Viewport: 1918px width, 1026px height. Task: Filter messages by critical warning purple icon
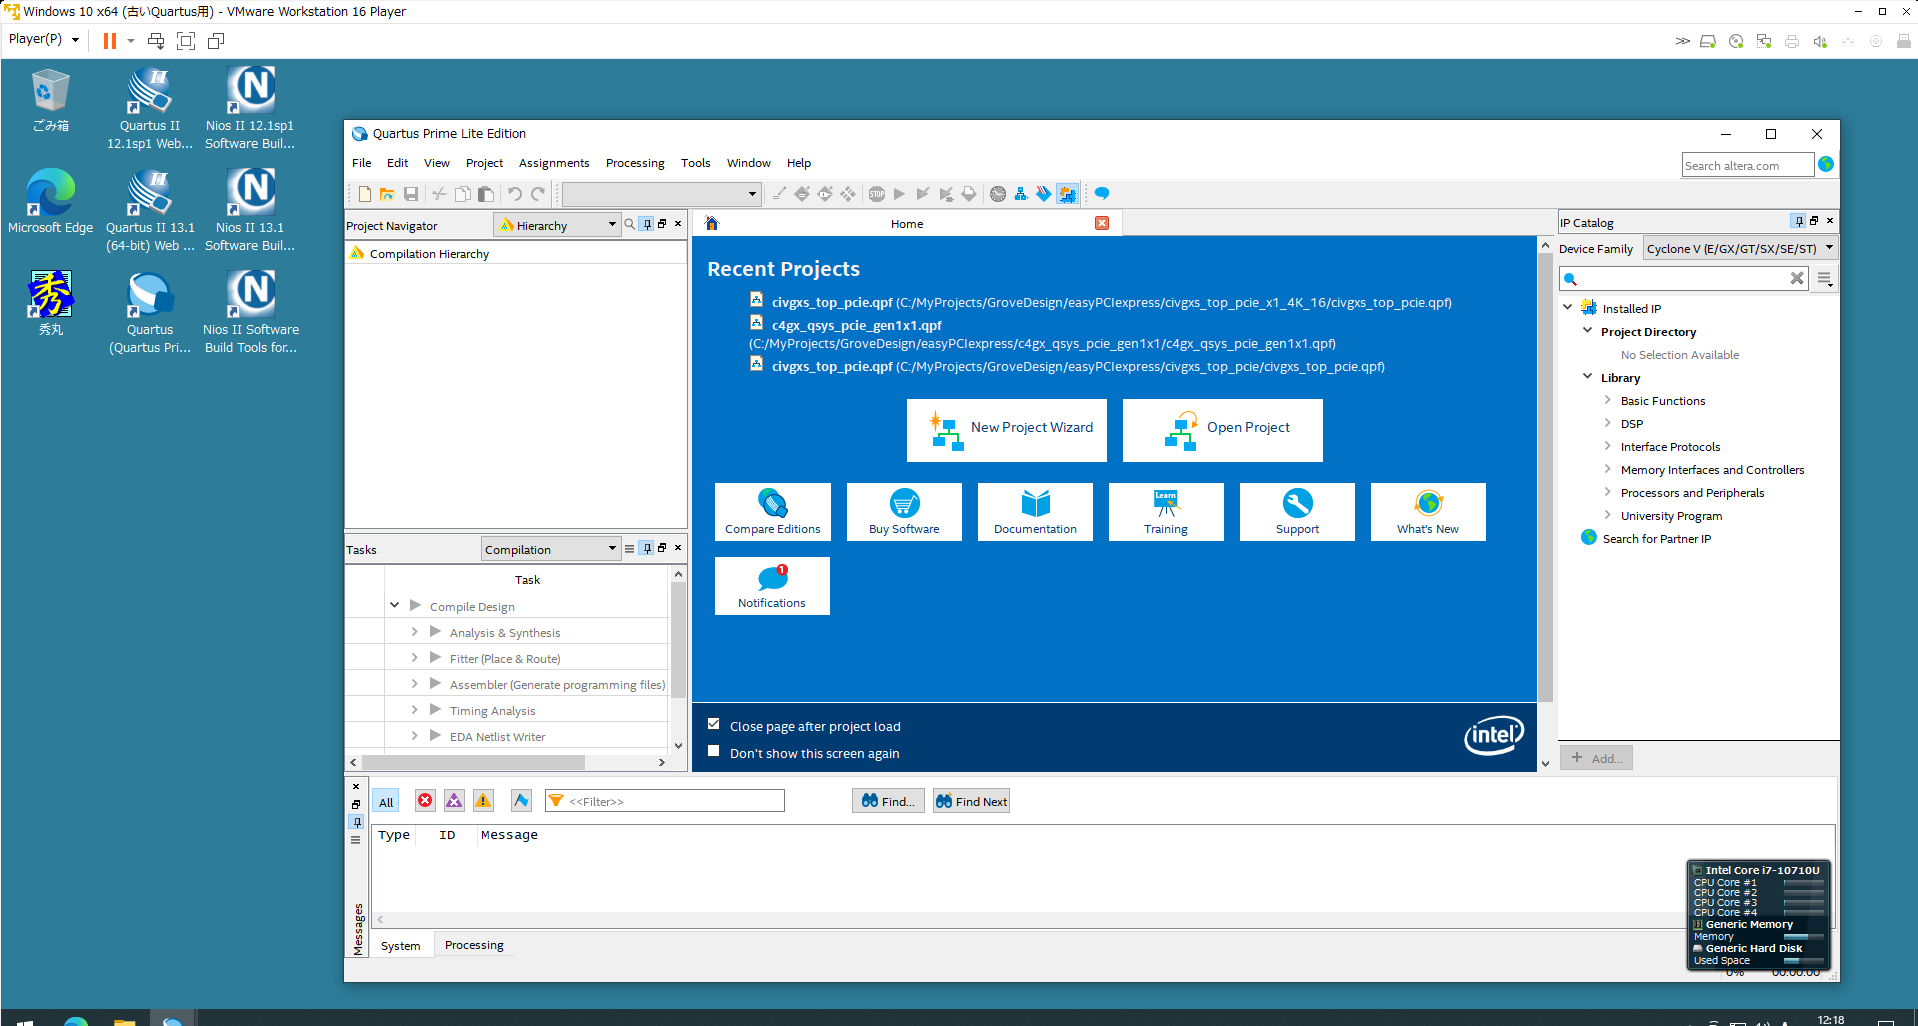pos(454,800)
